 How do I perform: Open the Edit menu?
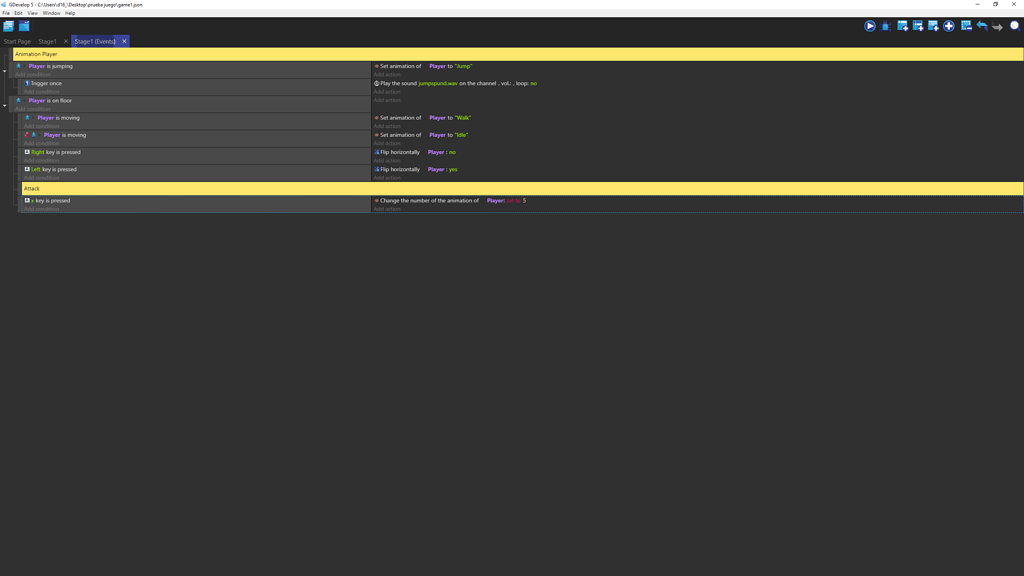click(17, 12)
